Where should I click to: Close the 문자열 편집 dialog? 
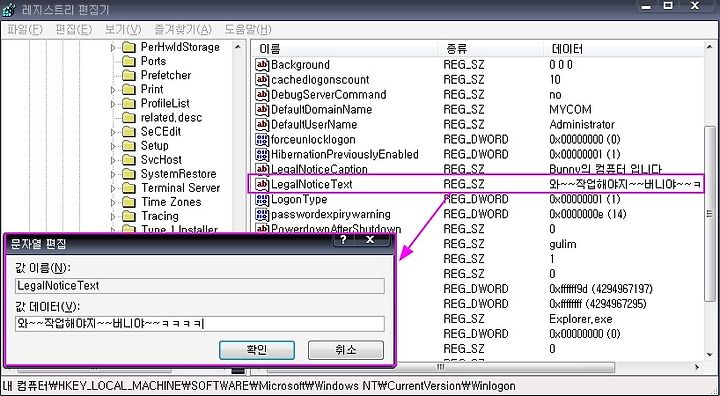tap(370, 240)
